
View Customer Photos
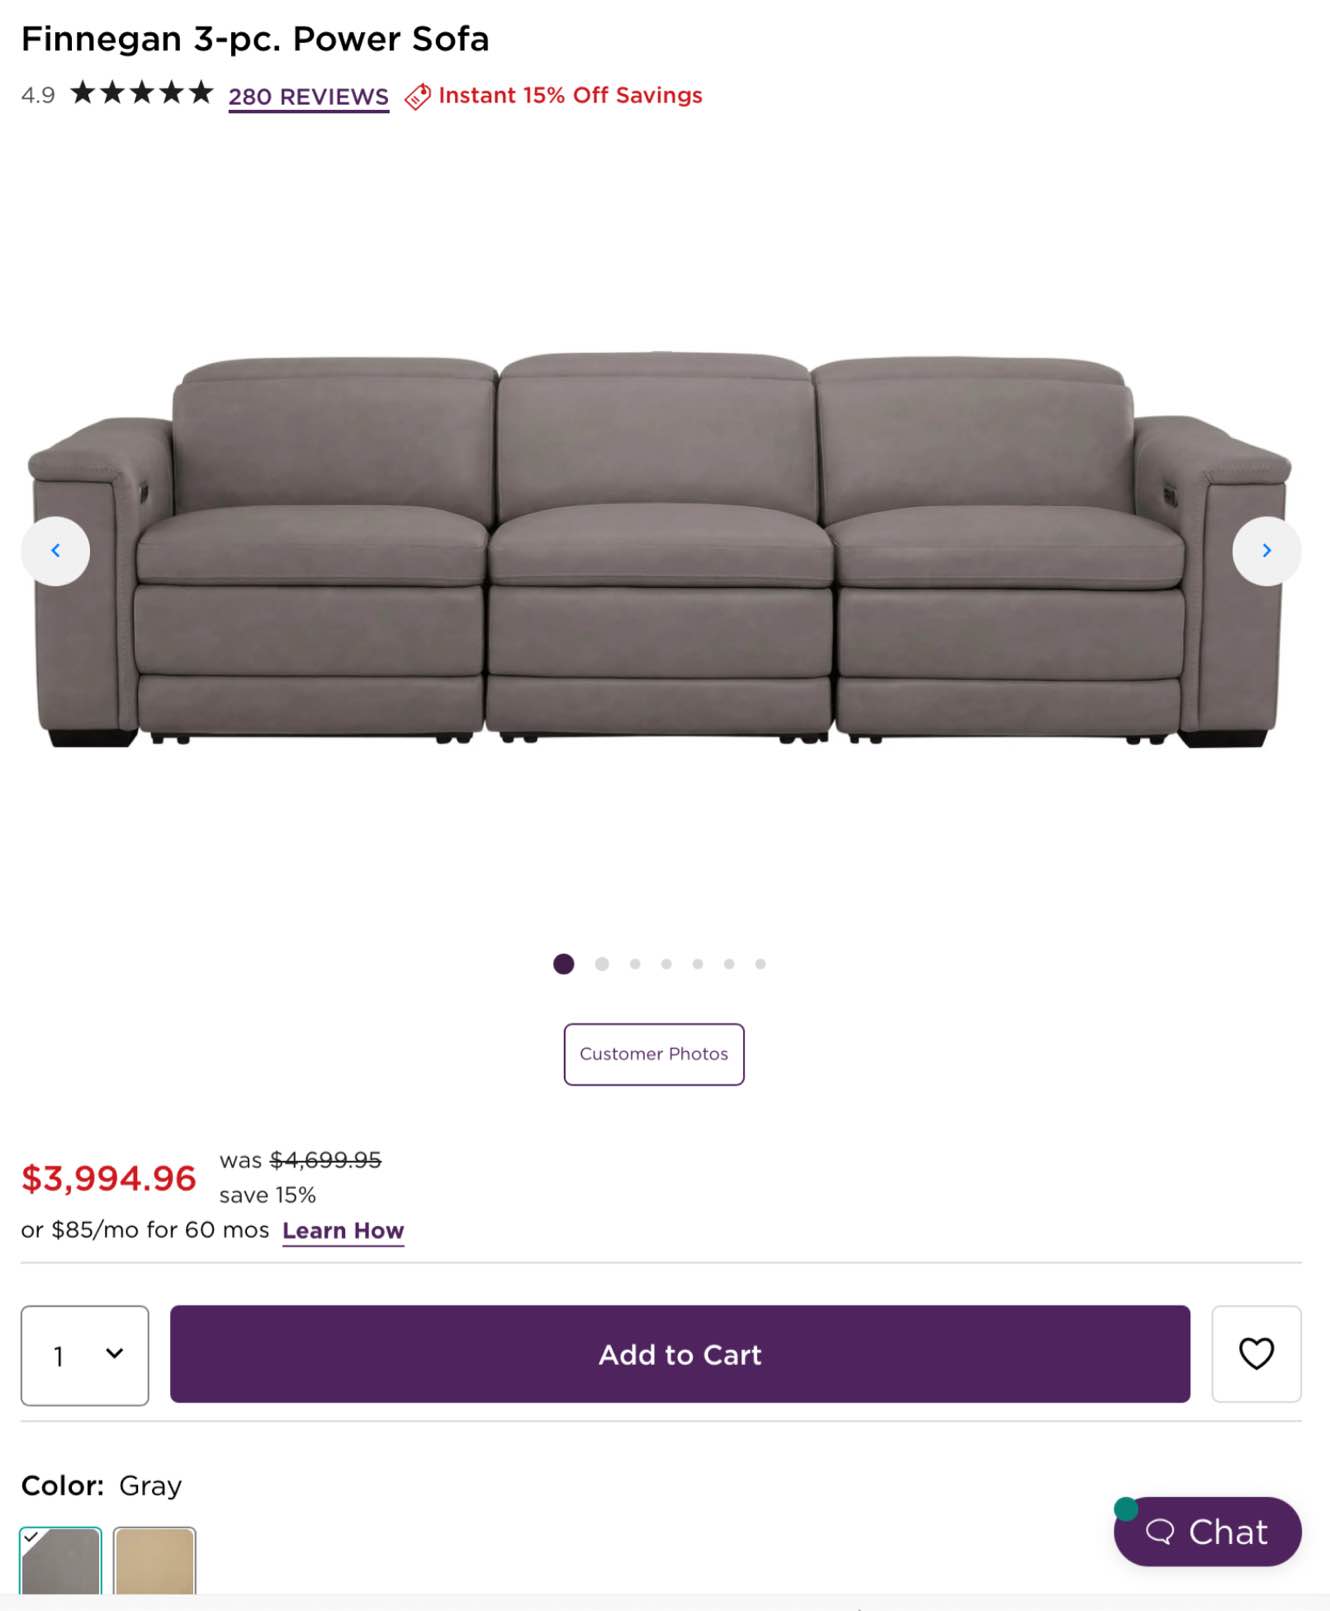[654, 1054]
